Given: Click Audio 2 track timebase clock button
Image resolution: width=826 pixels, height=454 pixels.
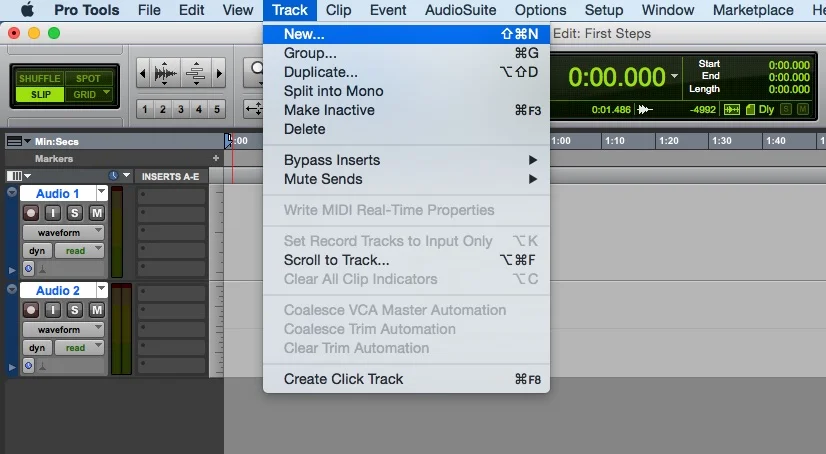Looking at the screenshot, I should tap(28, 365).
